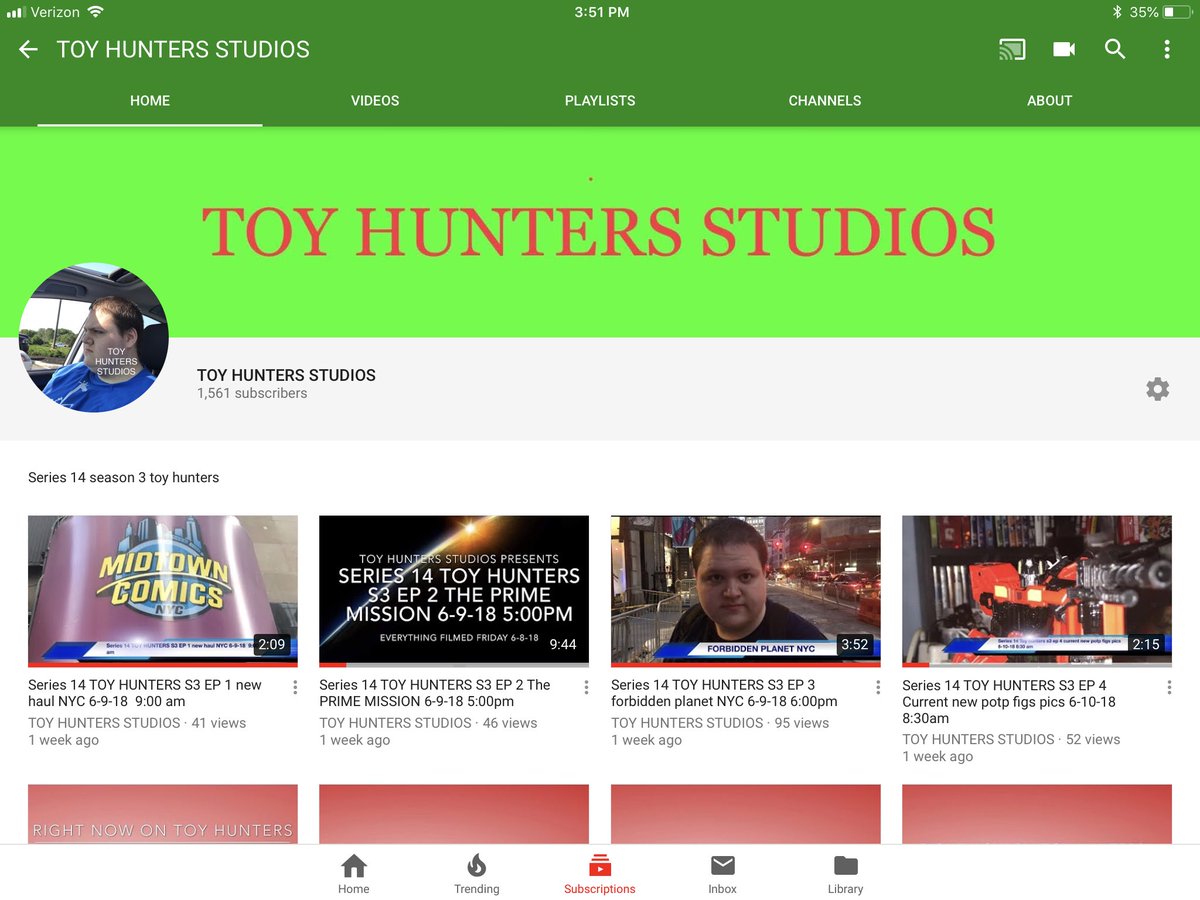Open options for S3 EP 2 video
The image size is (1200, 900).
[586, 687]
